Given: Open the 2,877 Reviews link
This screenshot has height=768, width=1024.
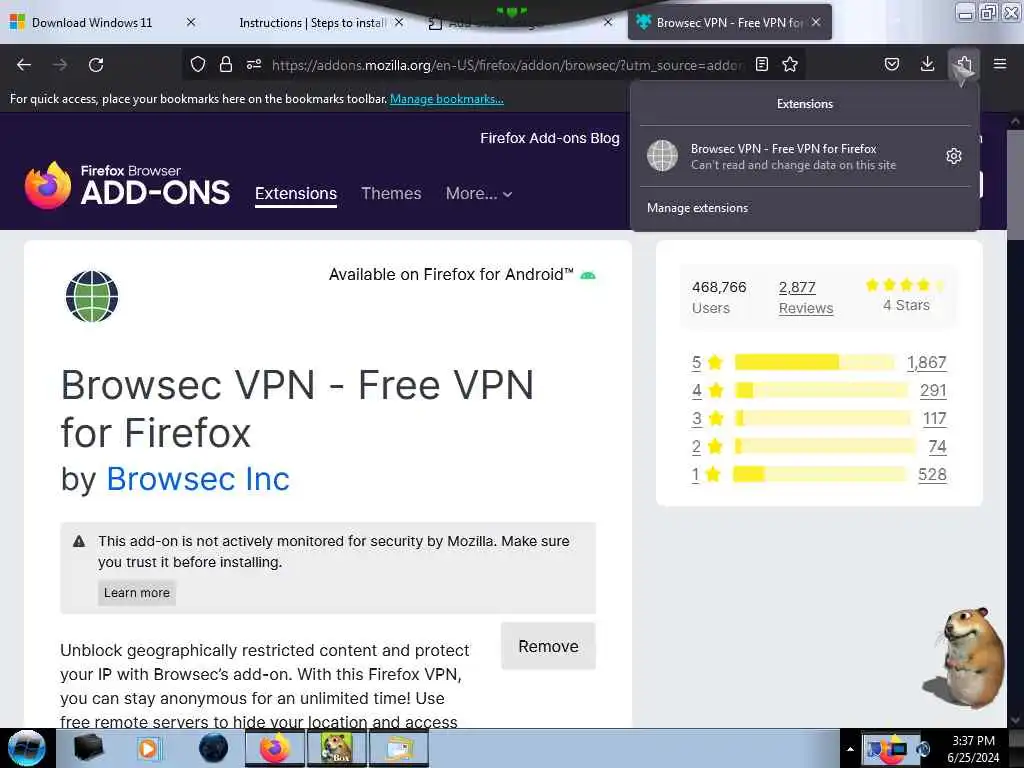Looking at the screenshot, I should click(806, 298).
